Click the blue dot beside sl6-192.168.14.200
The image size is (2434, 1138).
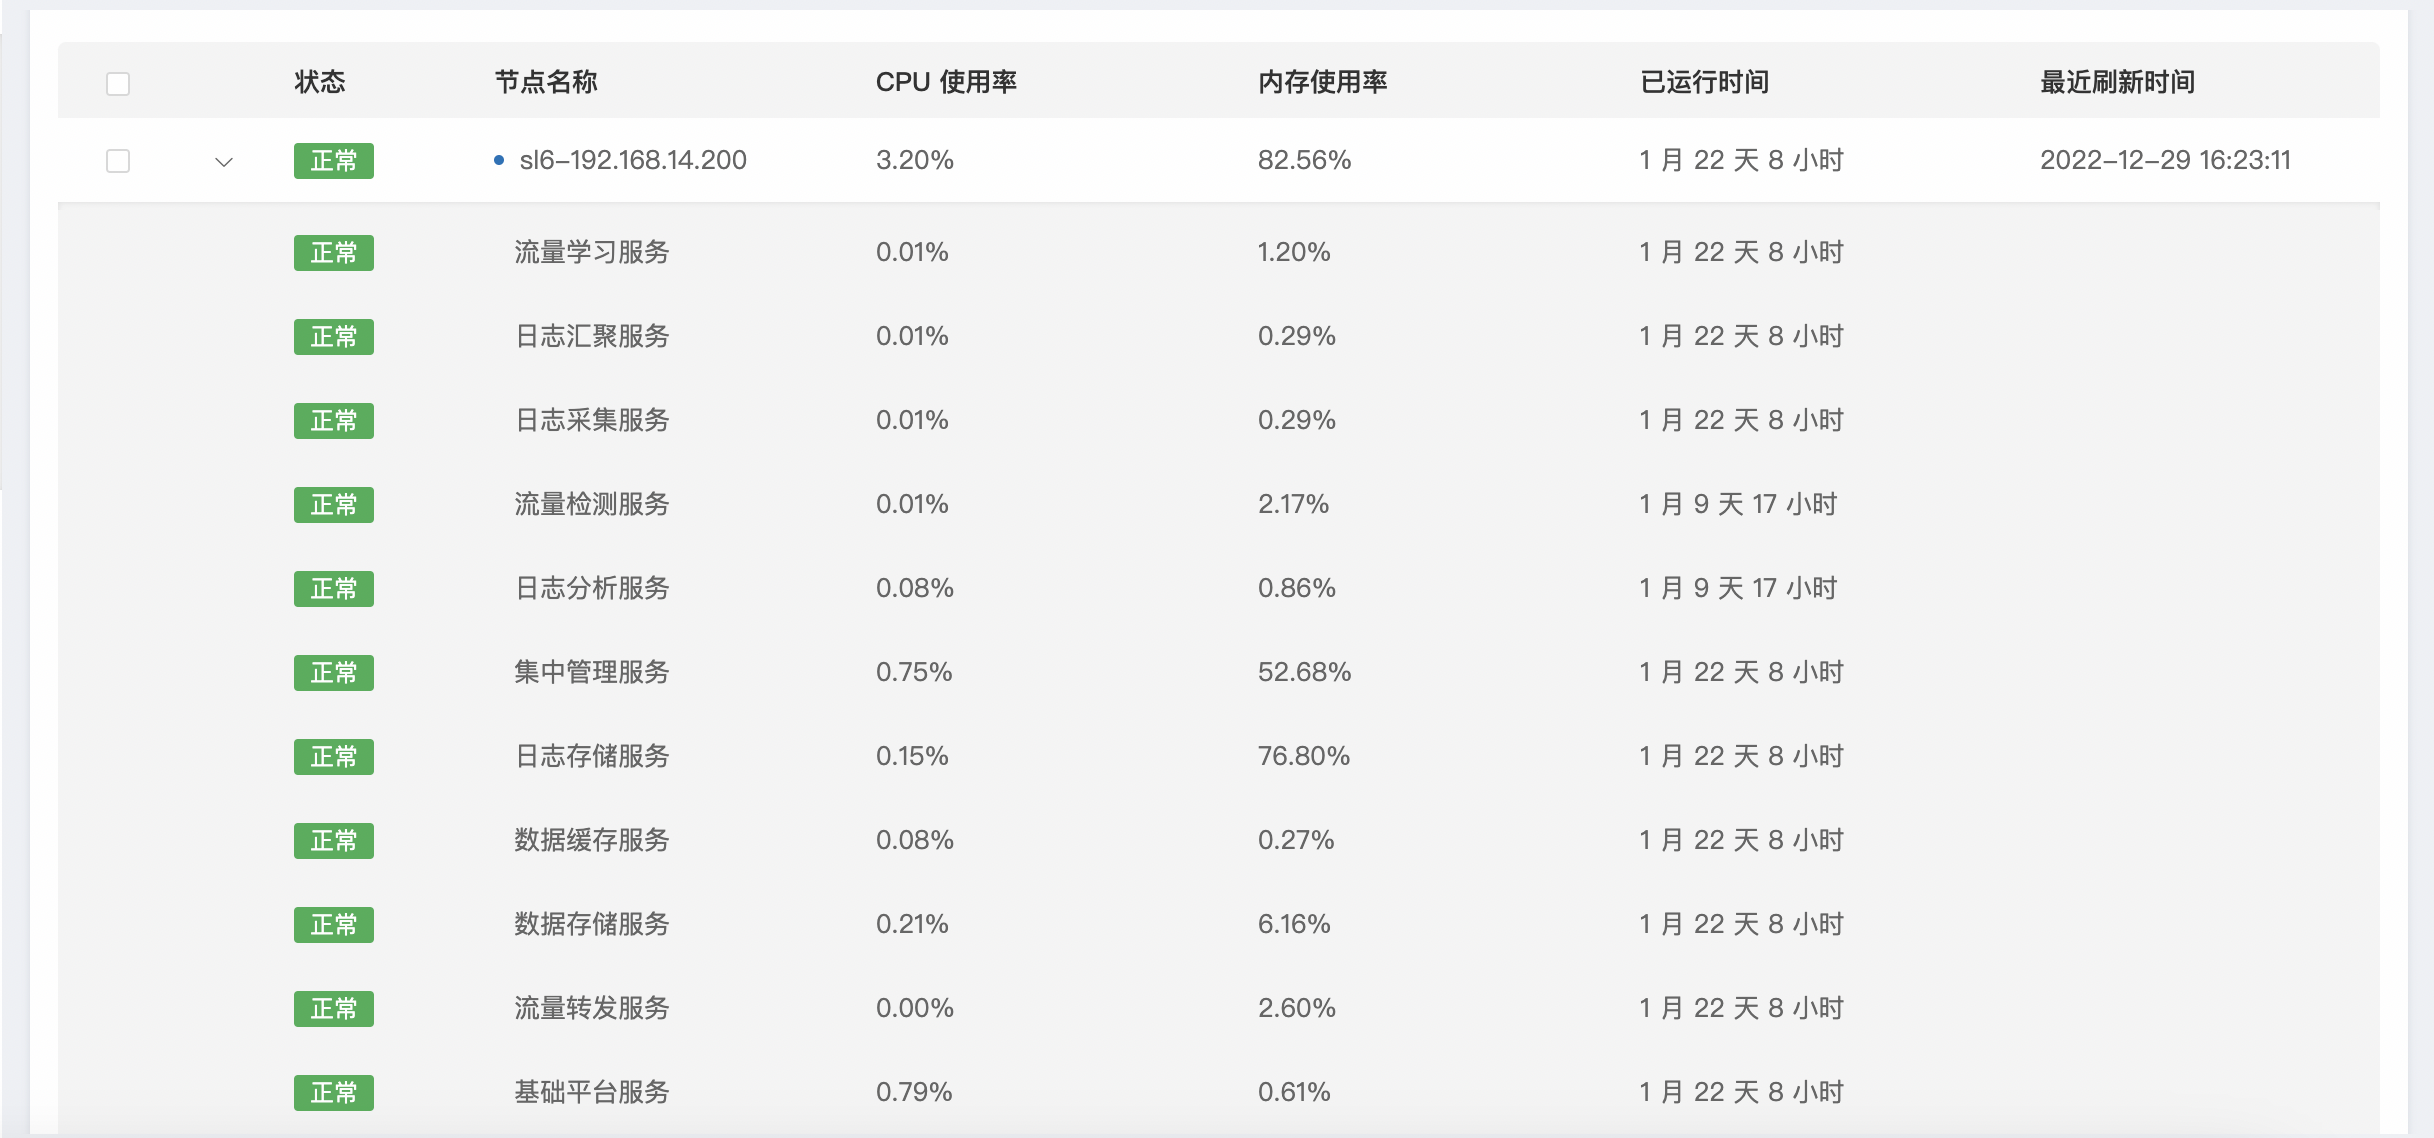[499, 161]
